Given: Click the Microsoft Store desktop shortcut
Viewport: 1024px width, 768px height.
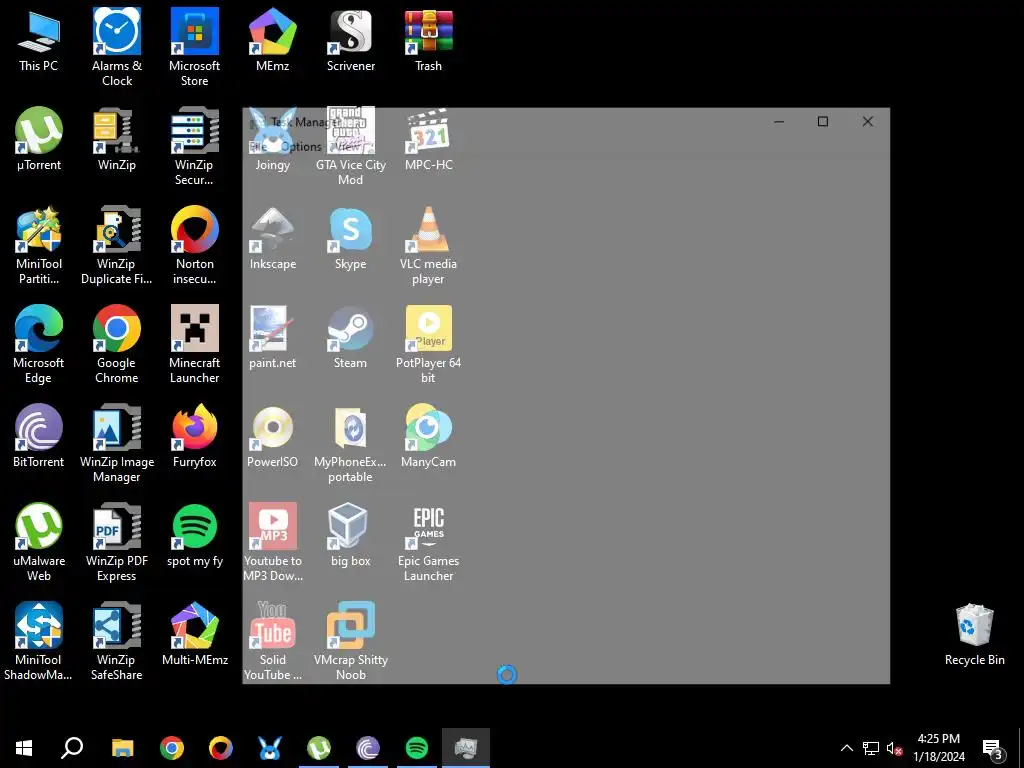Looking at the screenshot, I should coord(195,47).
